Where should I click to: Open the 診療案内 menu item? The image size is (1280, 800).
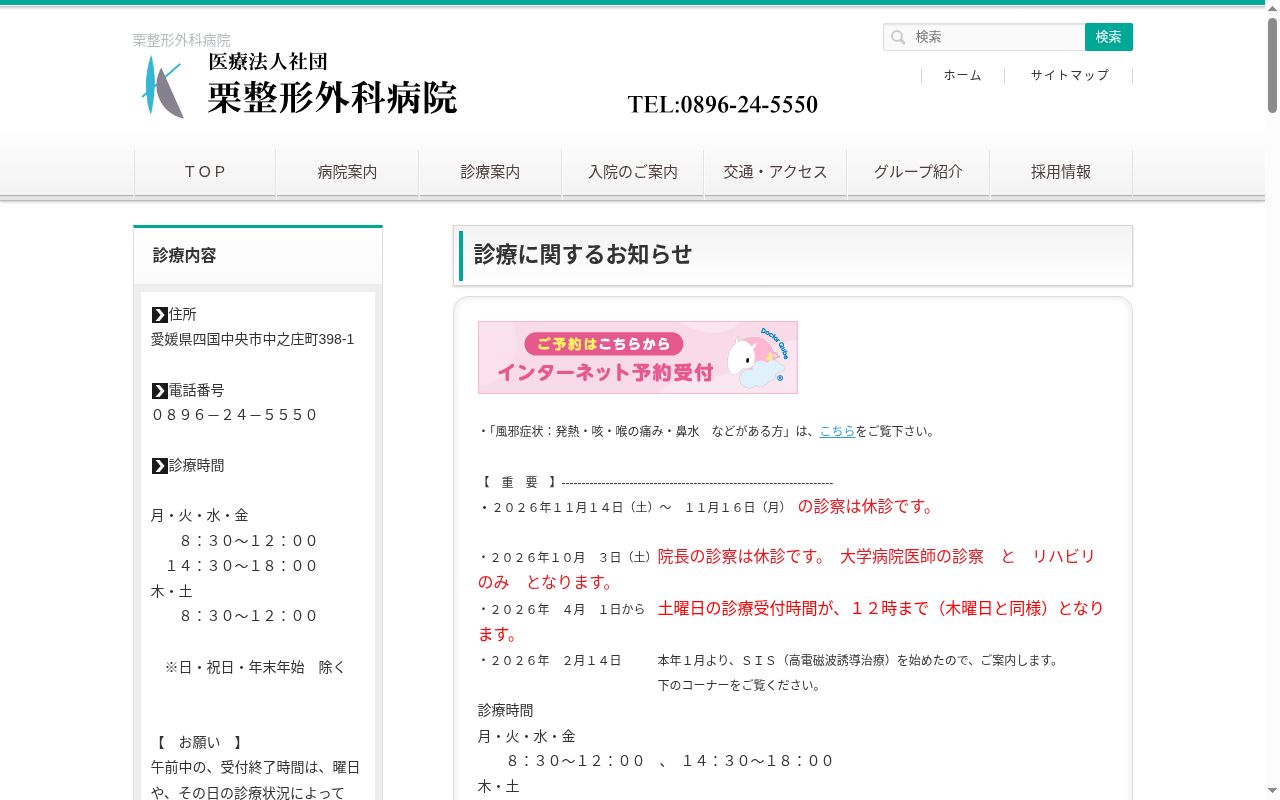(x=490, y=172)
